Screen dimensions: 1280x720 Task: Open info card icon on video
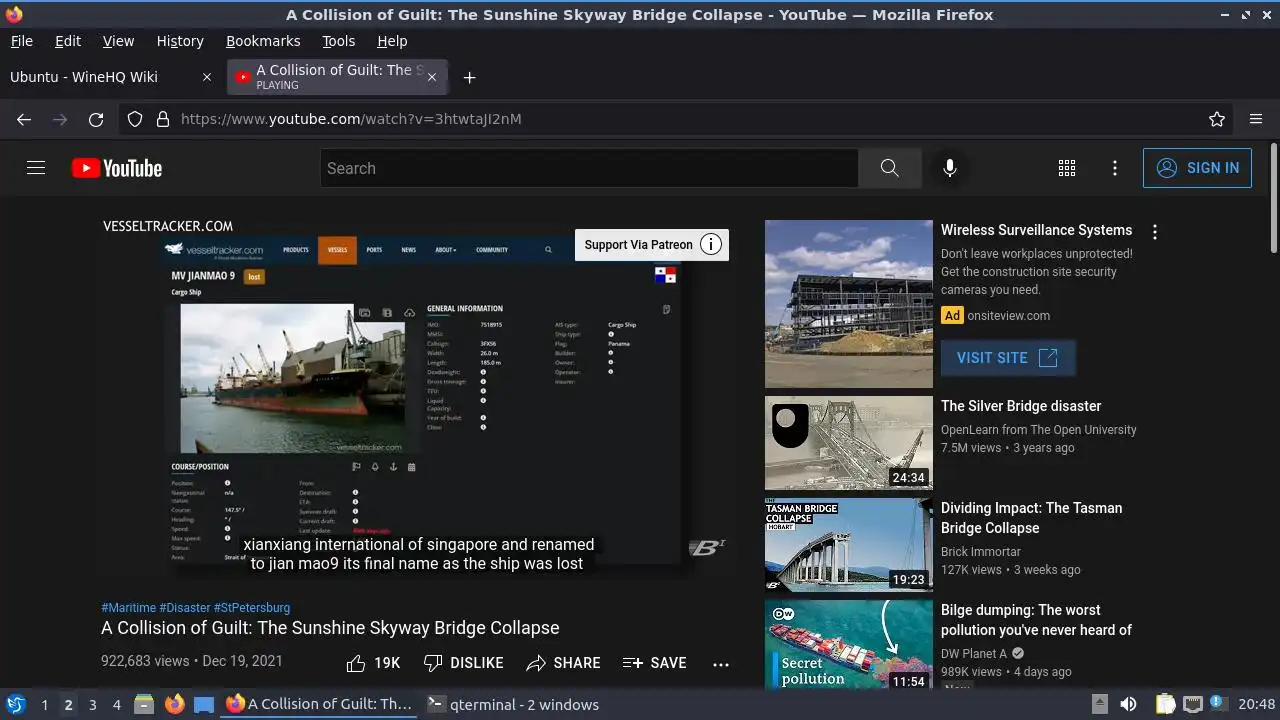(x=711, y=245)
